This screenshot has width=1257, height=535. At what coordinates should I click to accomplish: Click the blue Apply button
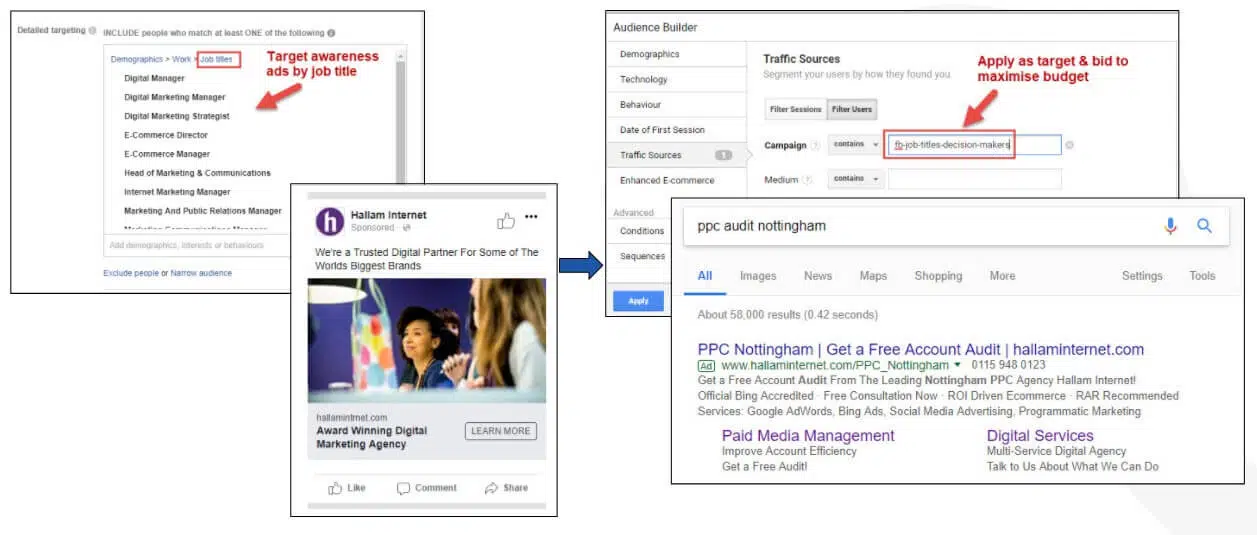638,301
